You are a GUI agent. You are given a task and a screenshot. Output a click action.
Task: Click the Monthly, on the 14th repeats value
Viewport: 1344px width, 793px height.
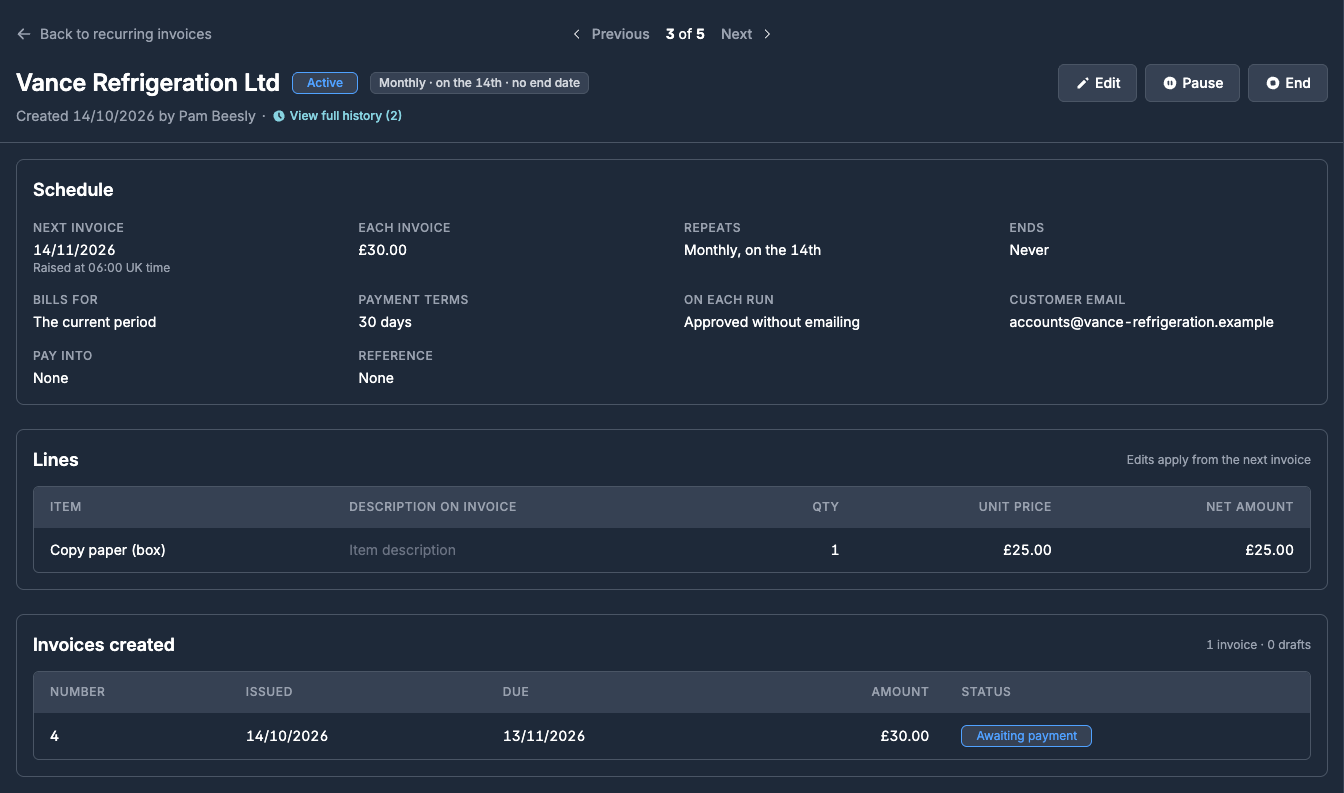[752, 250]
